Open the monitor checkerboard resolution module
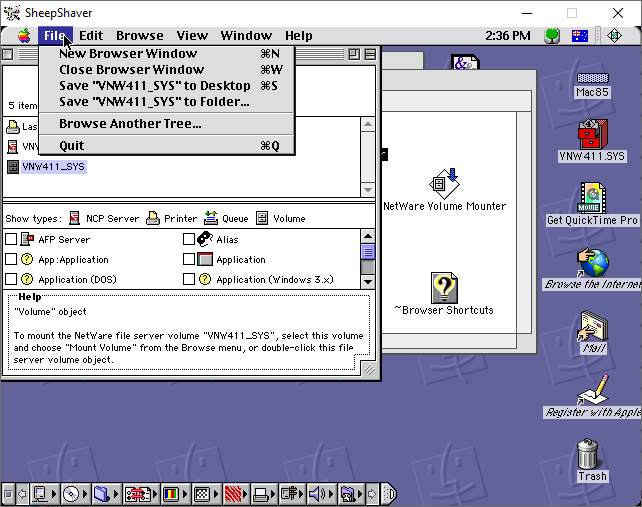 206,494
